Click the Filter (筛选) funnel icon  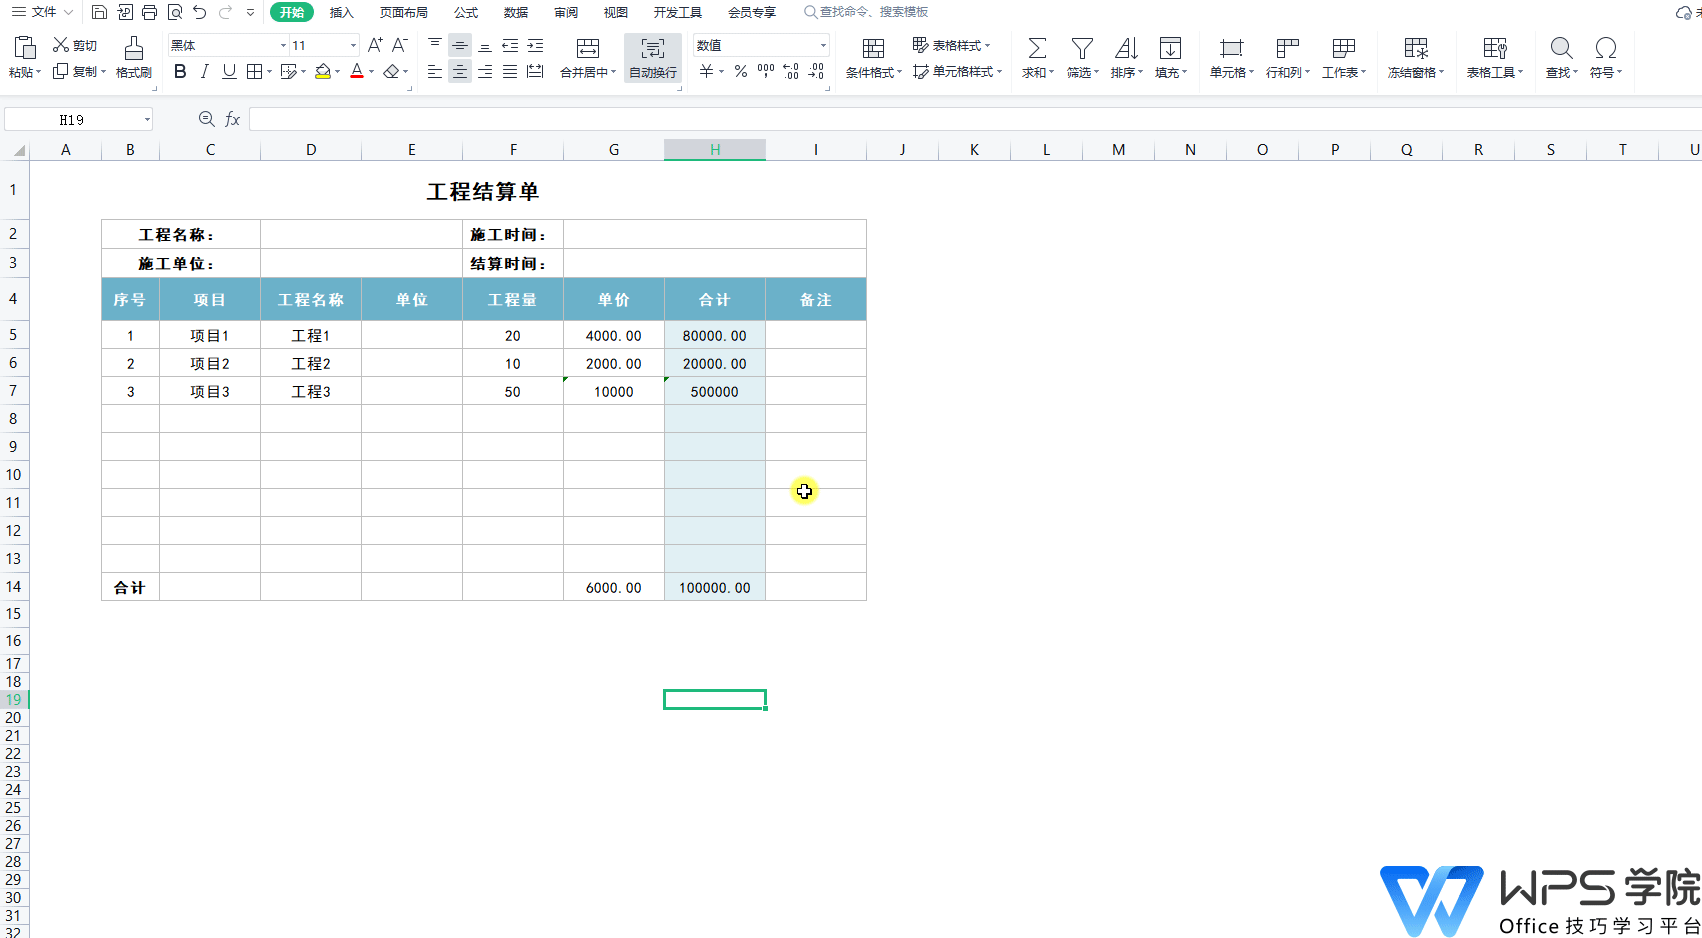coord(1082,48)
